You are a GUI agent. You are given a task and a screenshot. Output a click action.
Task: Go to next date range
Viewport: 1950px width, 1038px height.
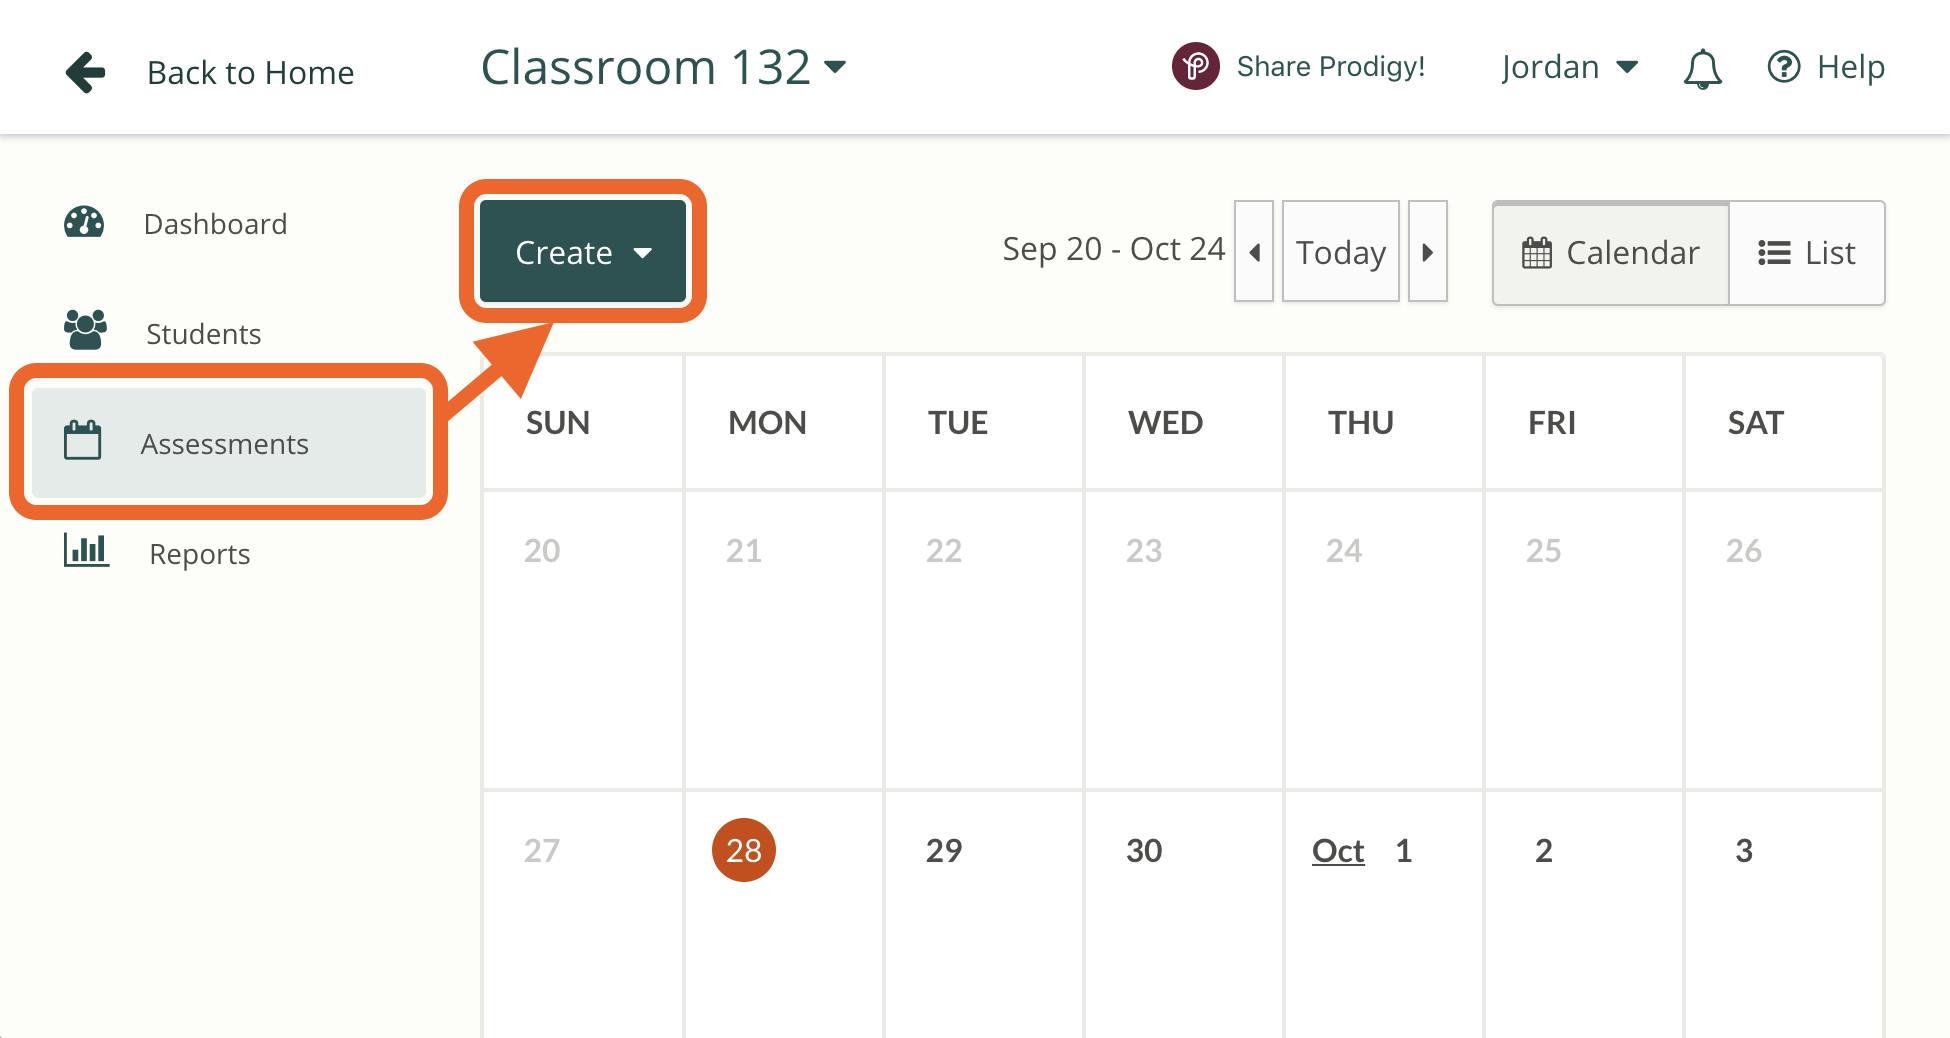pos(1427,252)
